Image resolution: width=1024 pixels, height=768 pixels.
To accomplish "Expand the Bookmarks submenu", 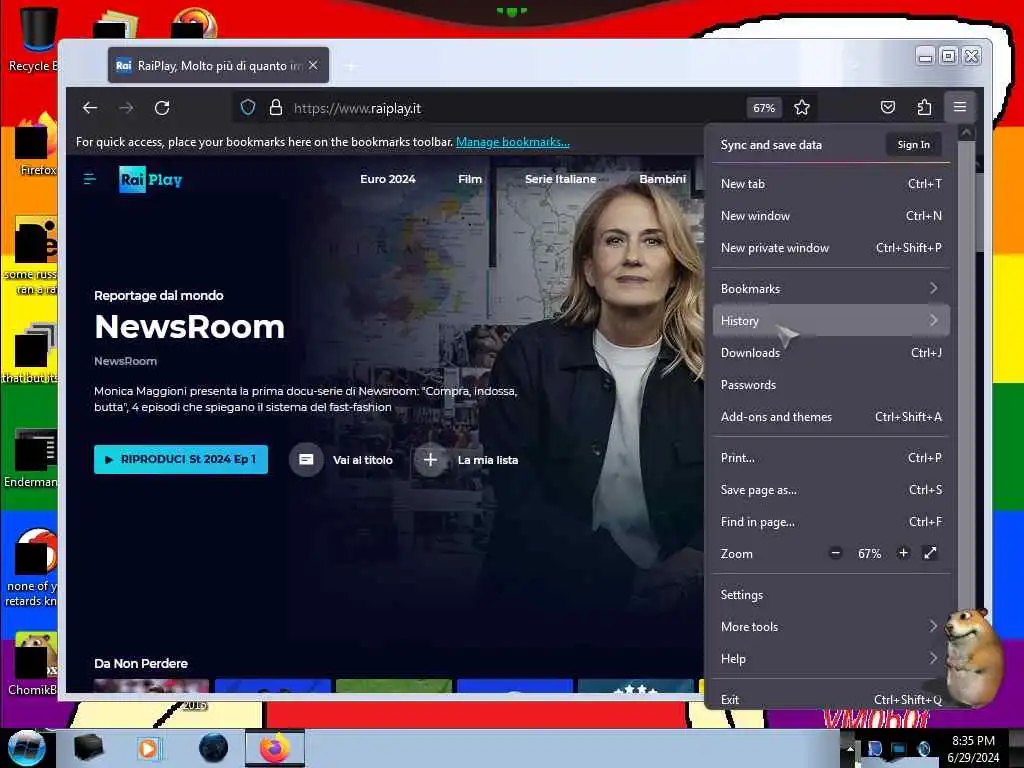I will 831,289.
